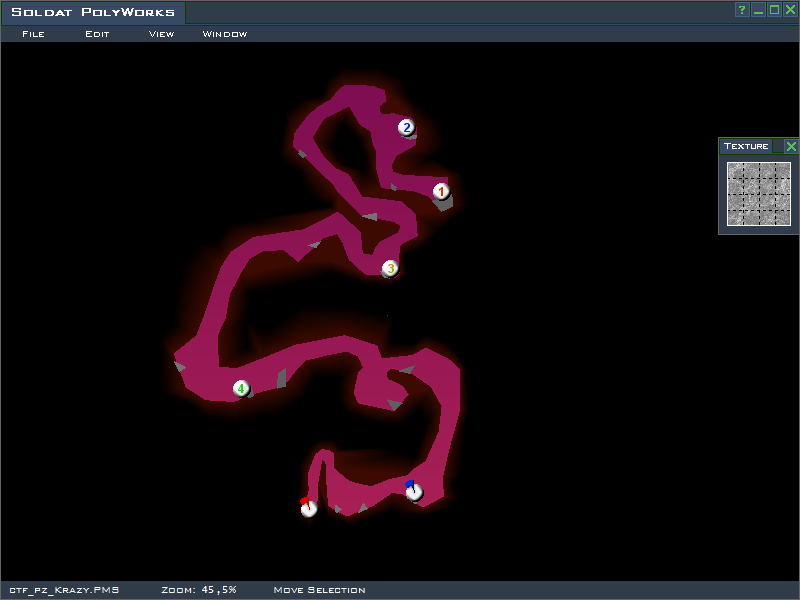Click the ctf_pz_Krazy.PMS filename in status bar
The image size is (800, 600).
(64, 590)
